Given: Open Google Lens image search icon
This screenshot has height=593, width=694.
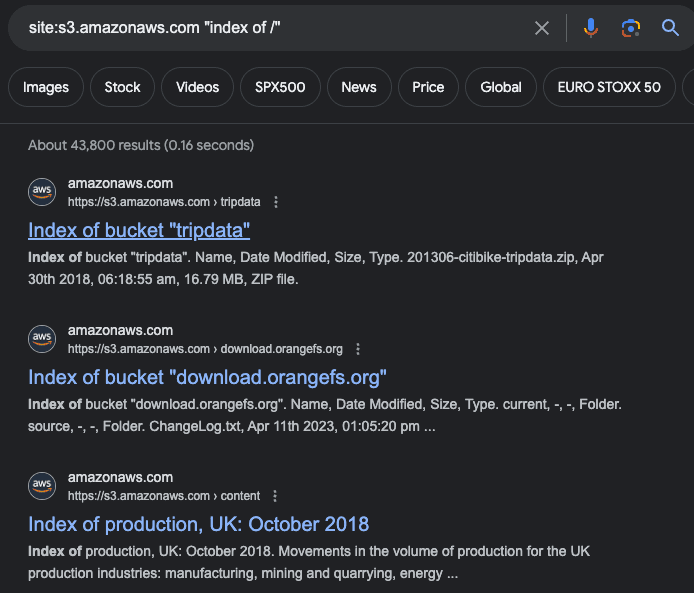Looking at the screenshot, I should [630, 28].
